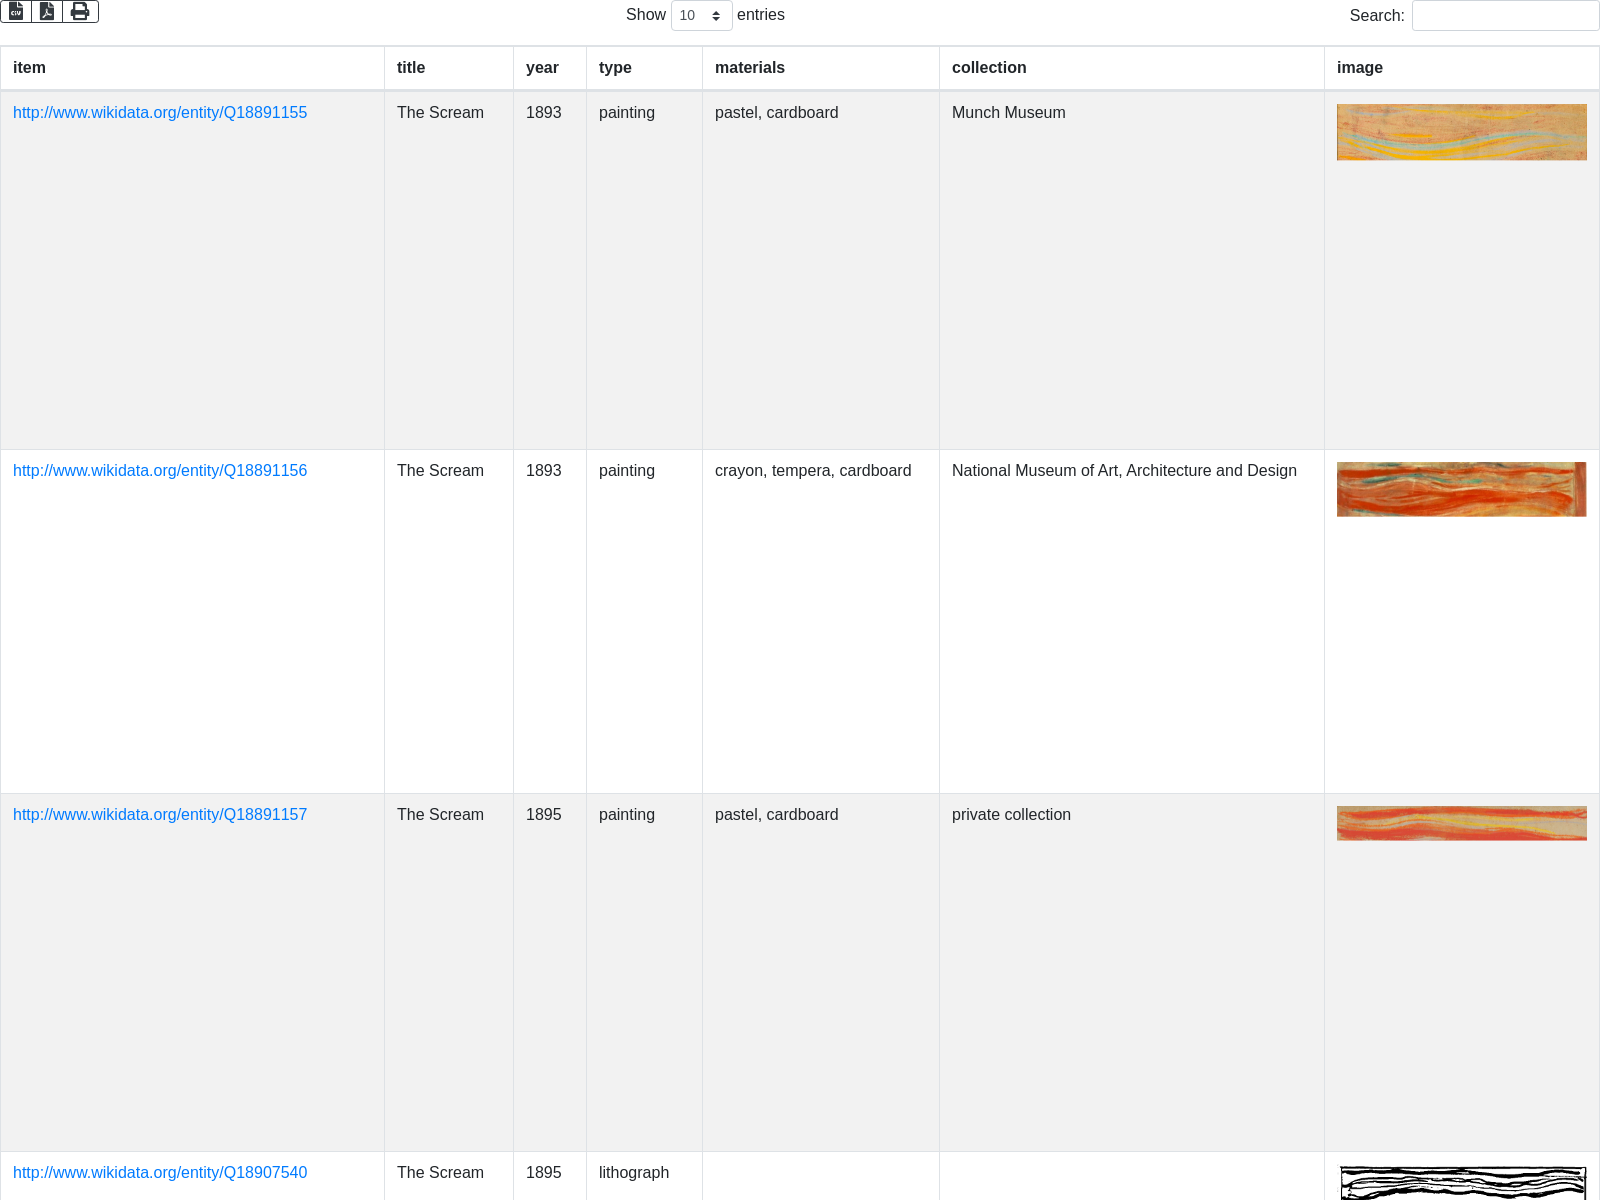Open the Show entries dropdown

point(701,15)
